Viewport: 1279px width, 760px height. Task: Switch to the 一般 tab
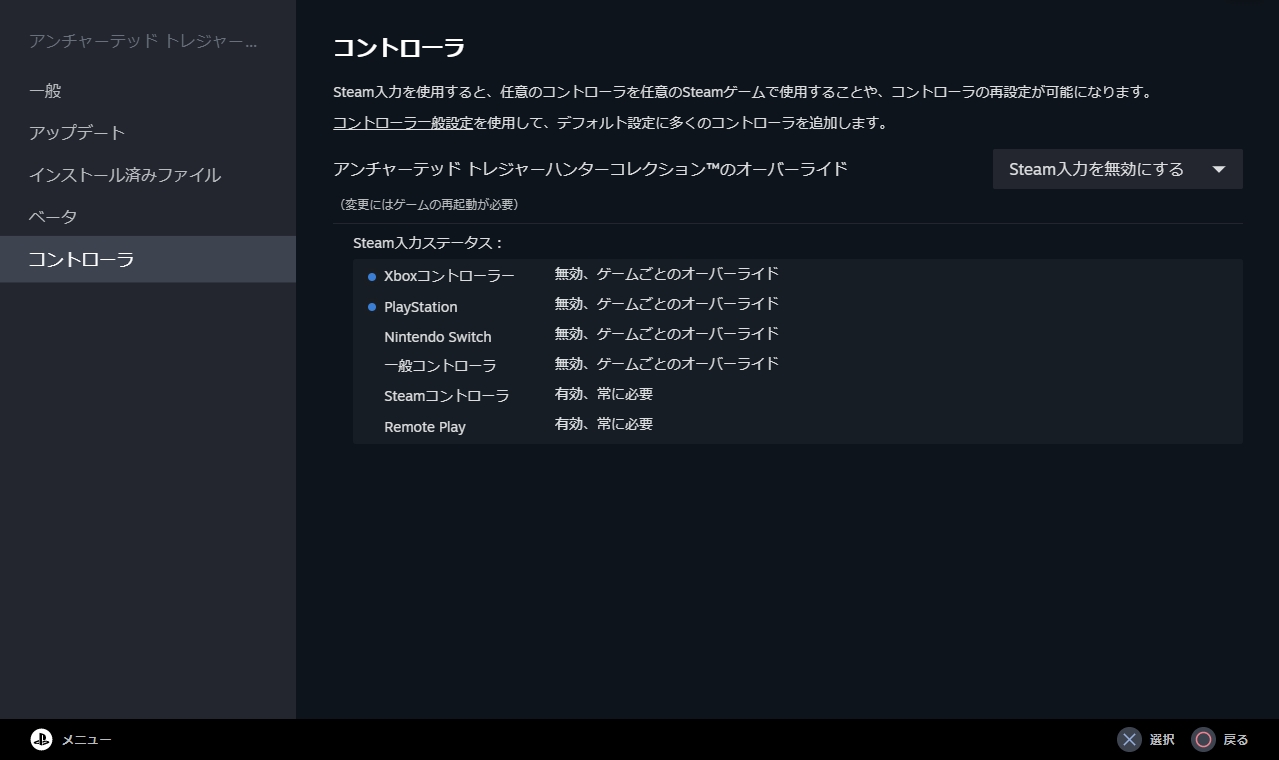point(46,91)
